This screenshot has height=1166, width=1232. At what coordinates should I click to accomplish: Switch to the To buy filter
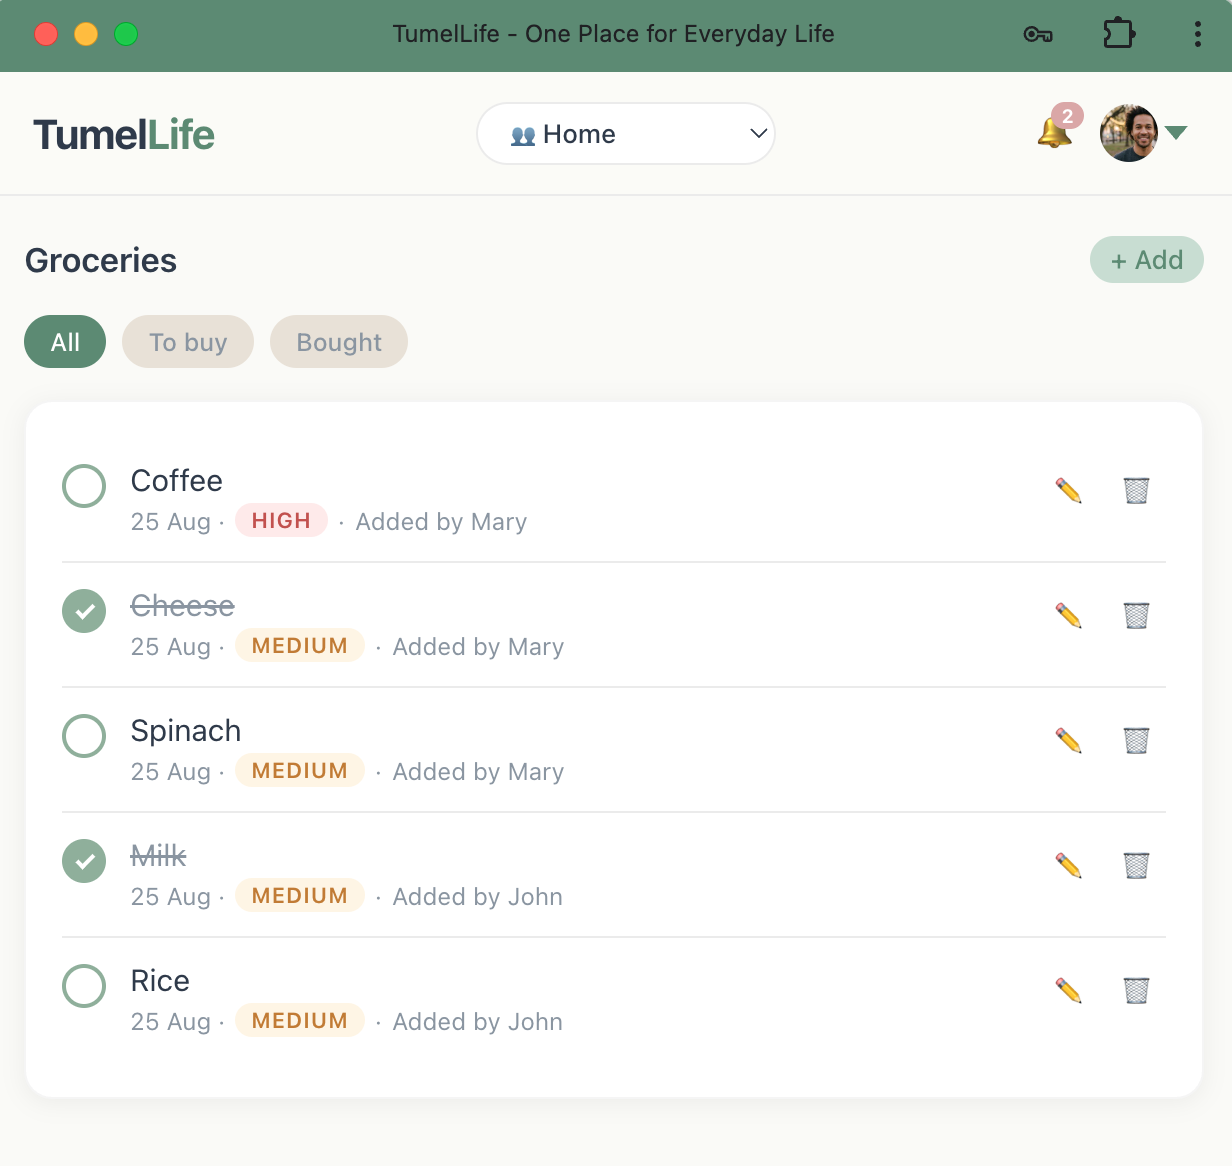(x=188, y=342)
